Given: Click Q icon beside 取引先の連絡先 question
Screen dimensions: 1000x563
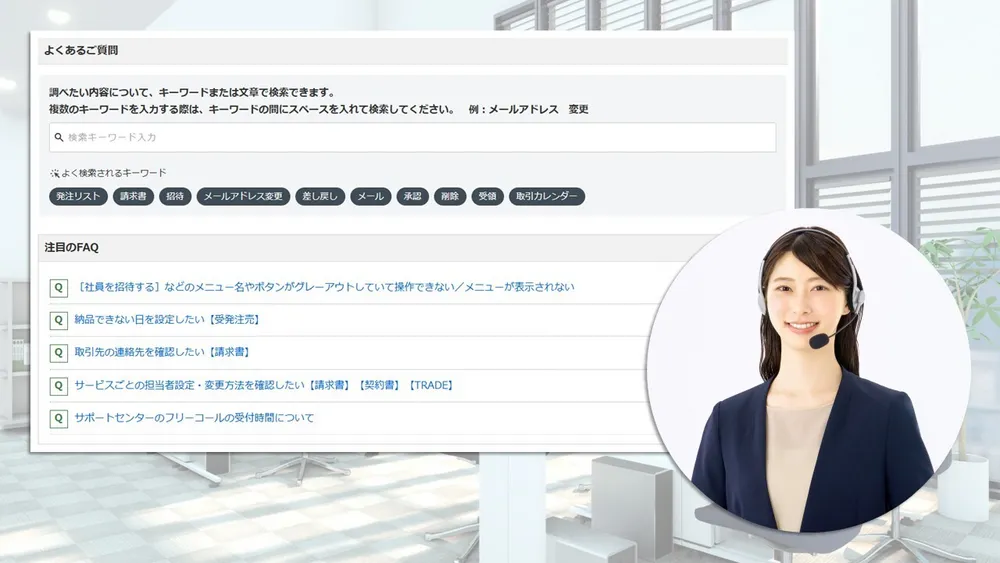Looking at the screenshot, I should click(x=59, y=353).
